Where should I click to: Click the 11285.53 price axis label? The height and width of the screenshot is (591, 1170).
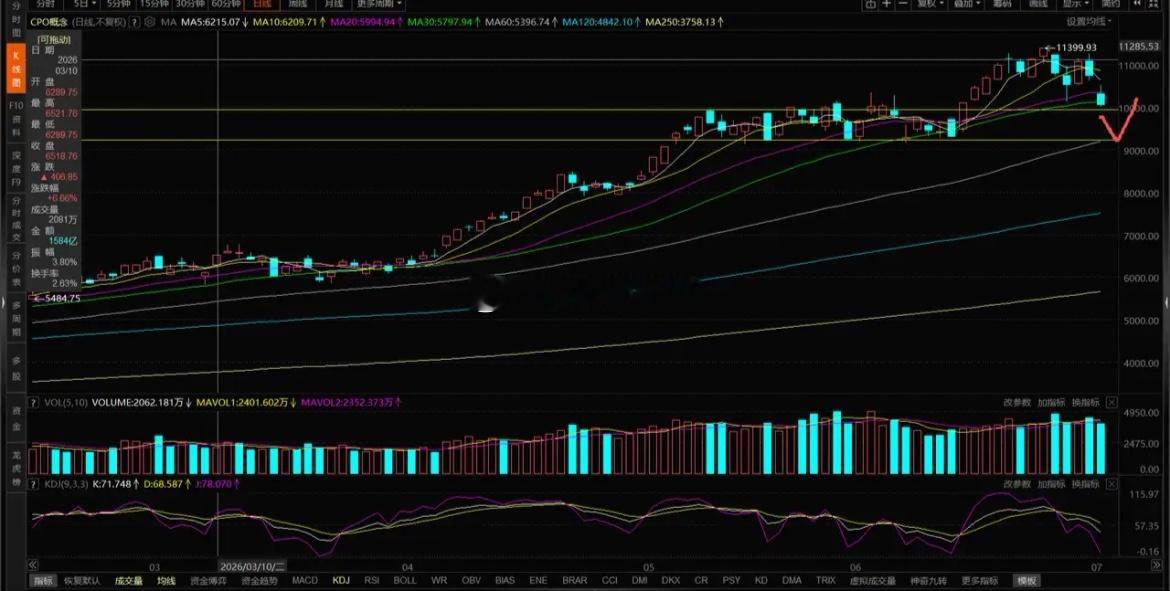coord(1139,46)
